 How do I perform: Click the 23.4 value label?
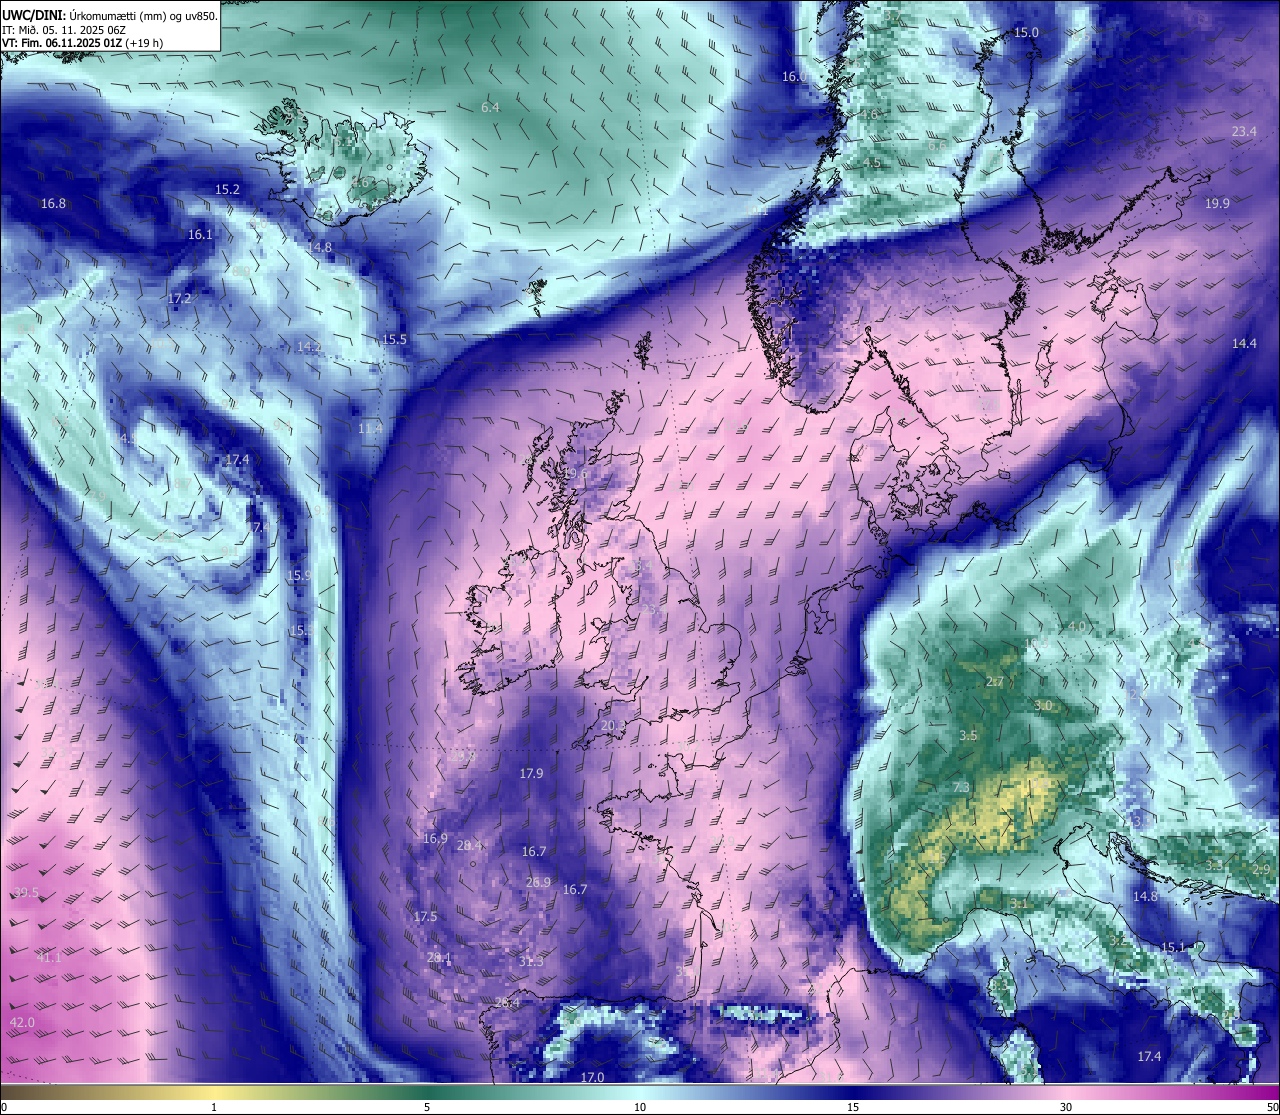(x=1244, y=132)
